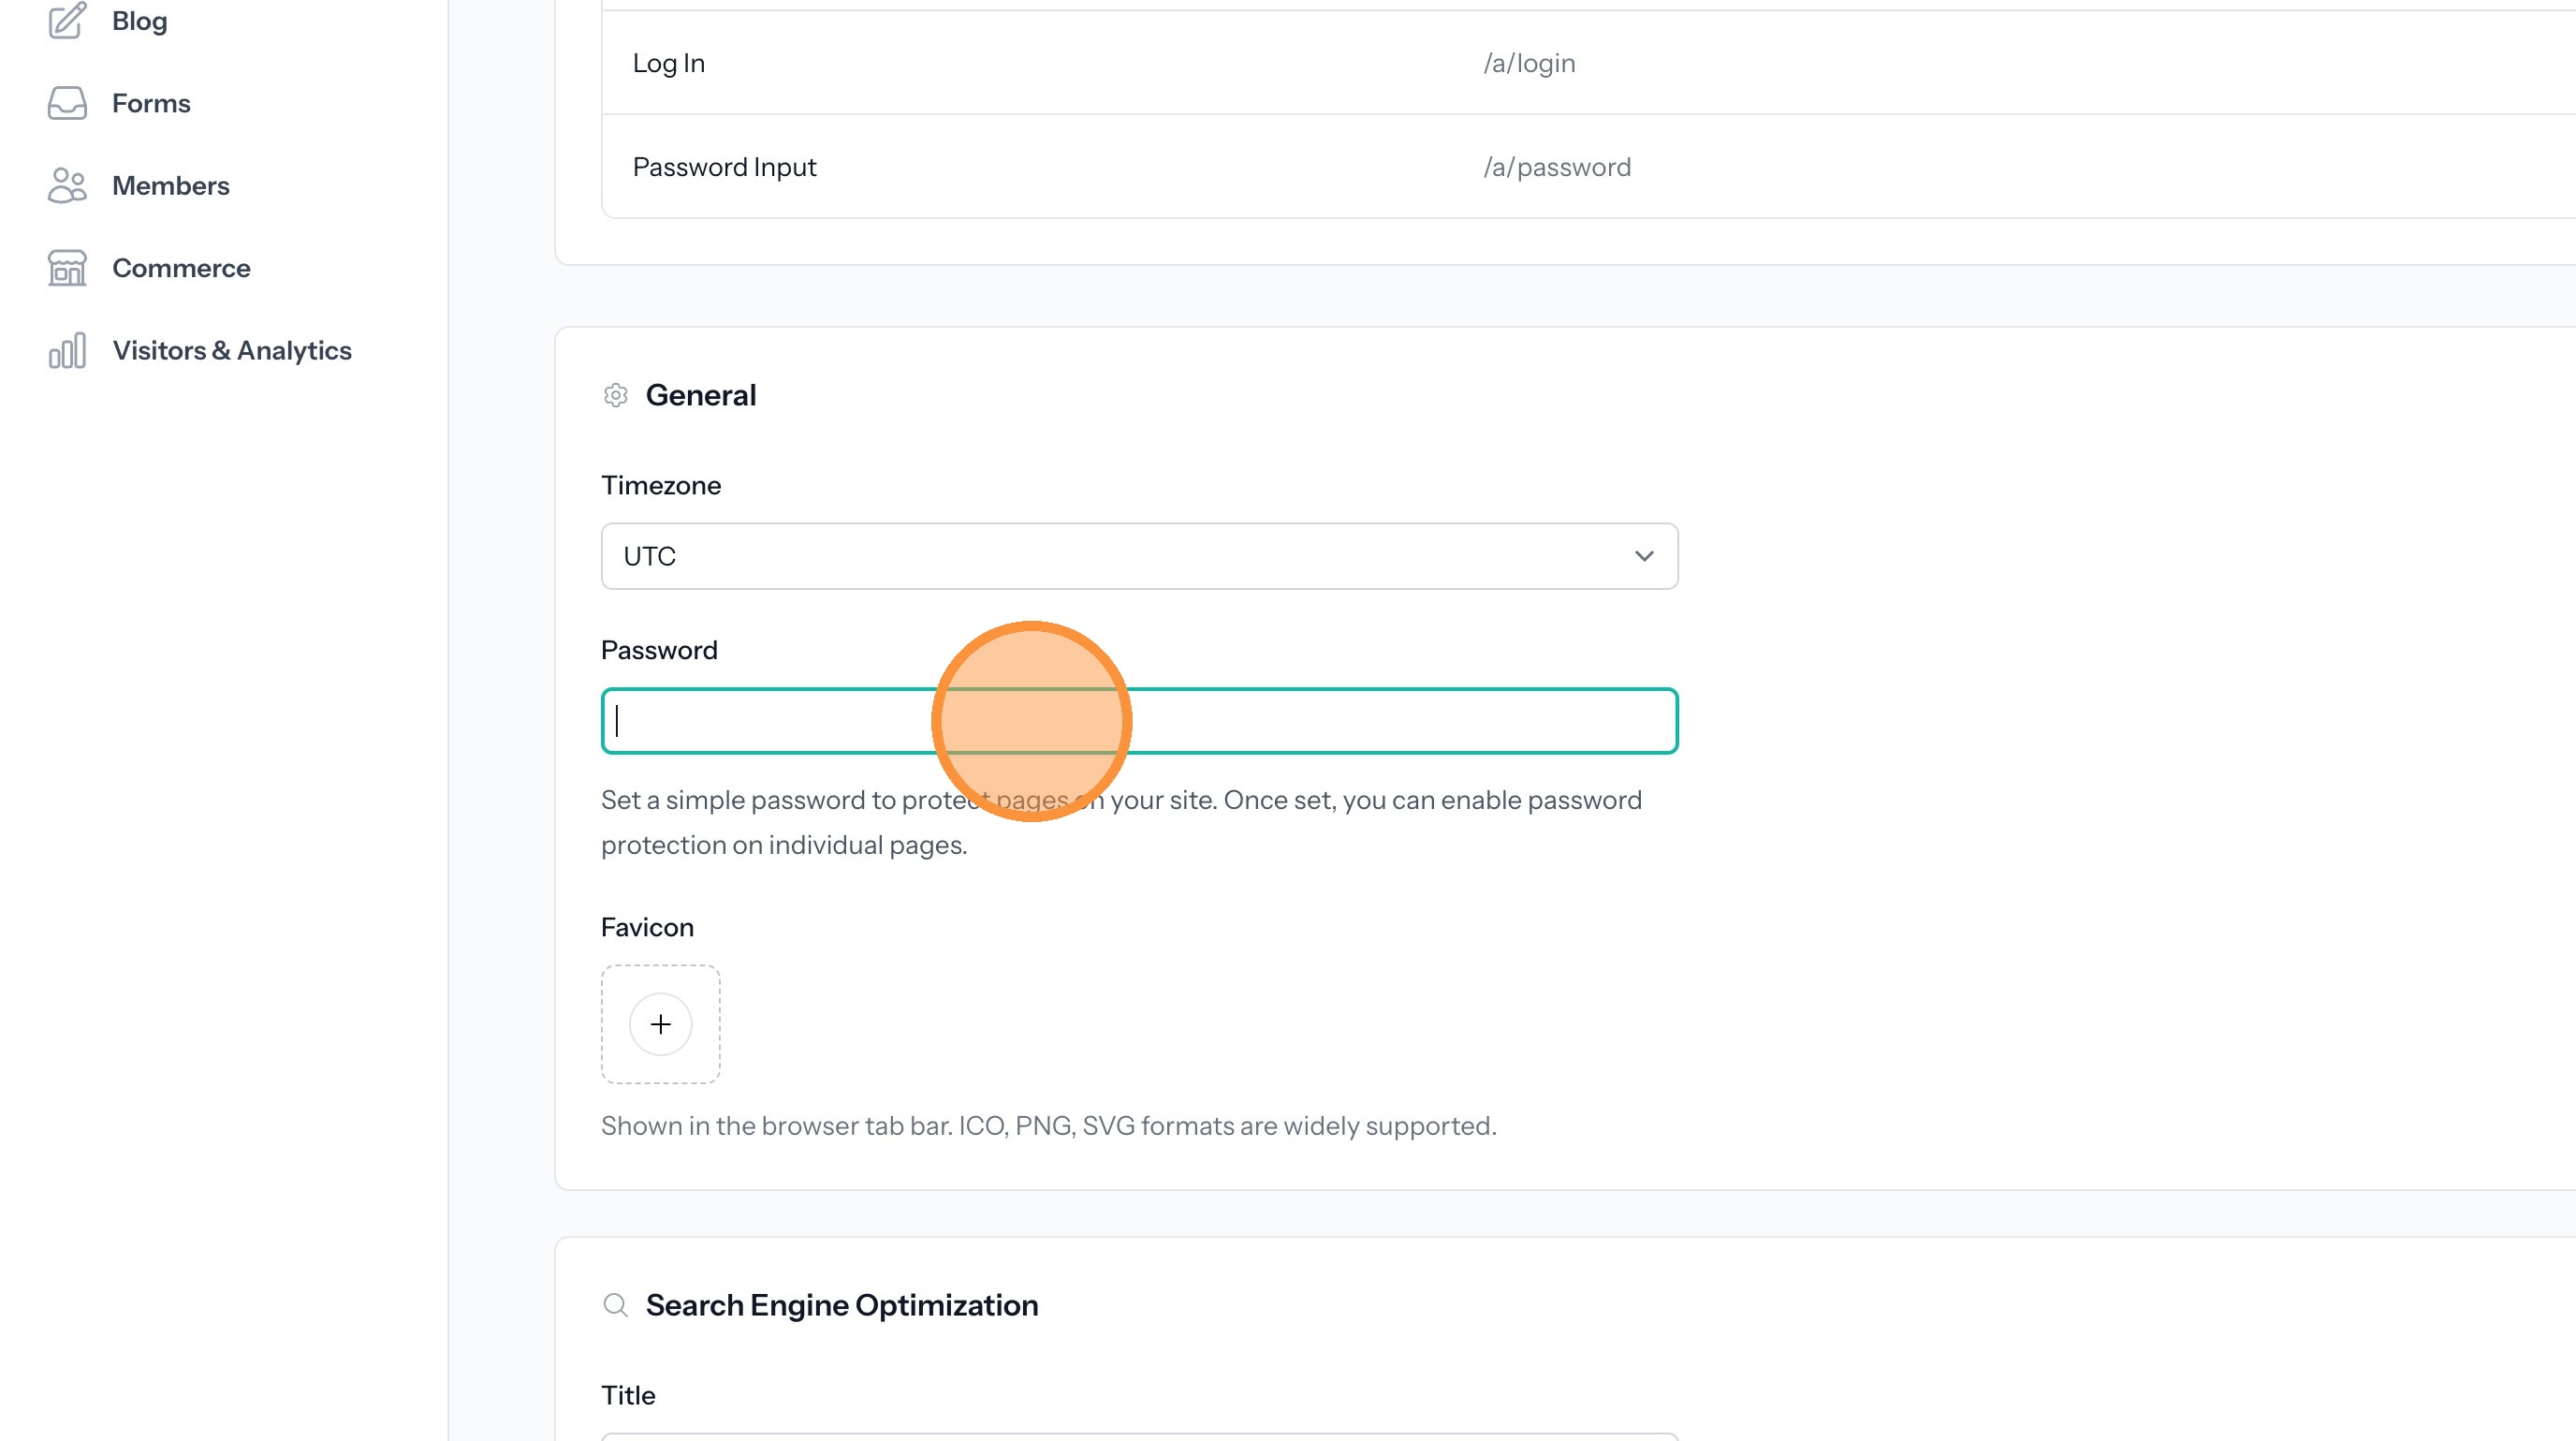The width and height of the screenshot is (2576, 1441).
Task: Open the Blog sidebar item
Action: click(x=139, y=20)
